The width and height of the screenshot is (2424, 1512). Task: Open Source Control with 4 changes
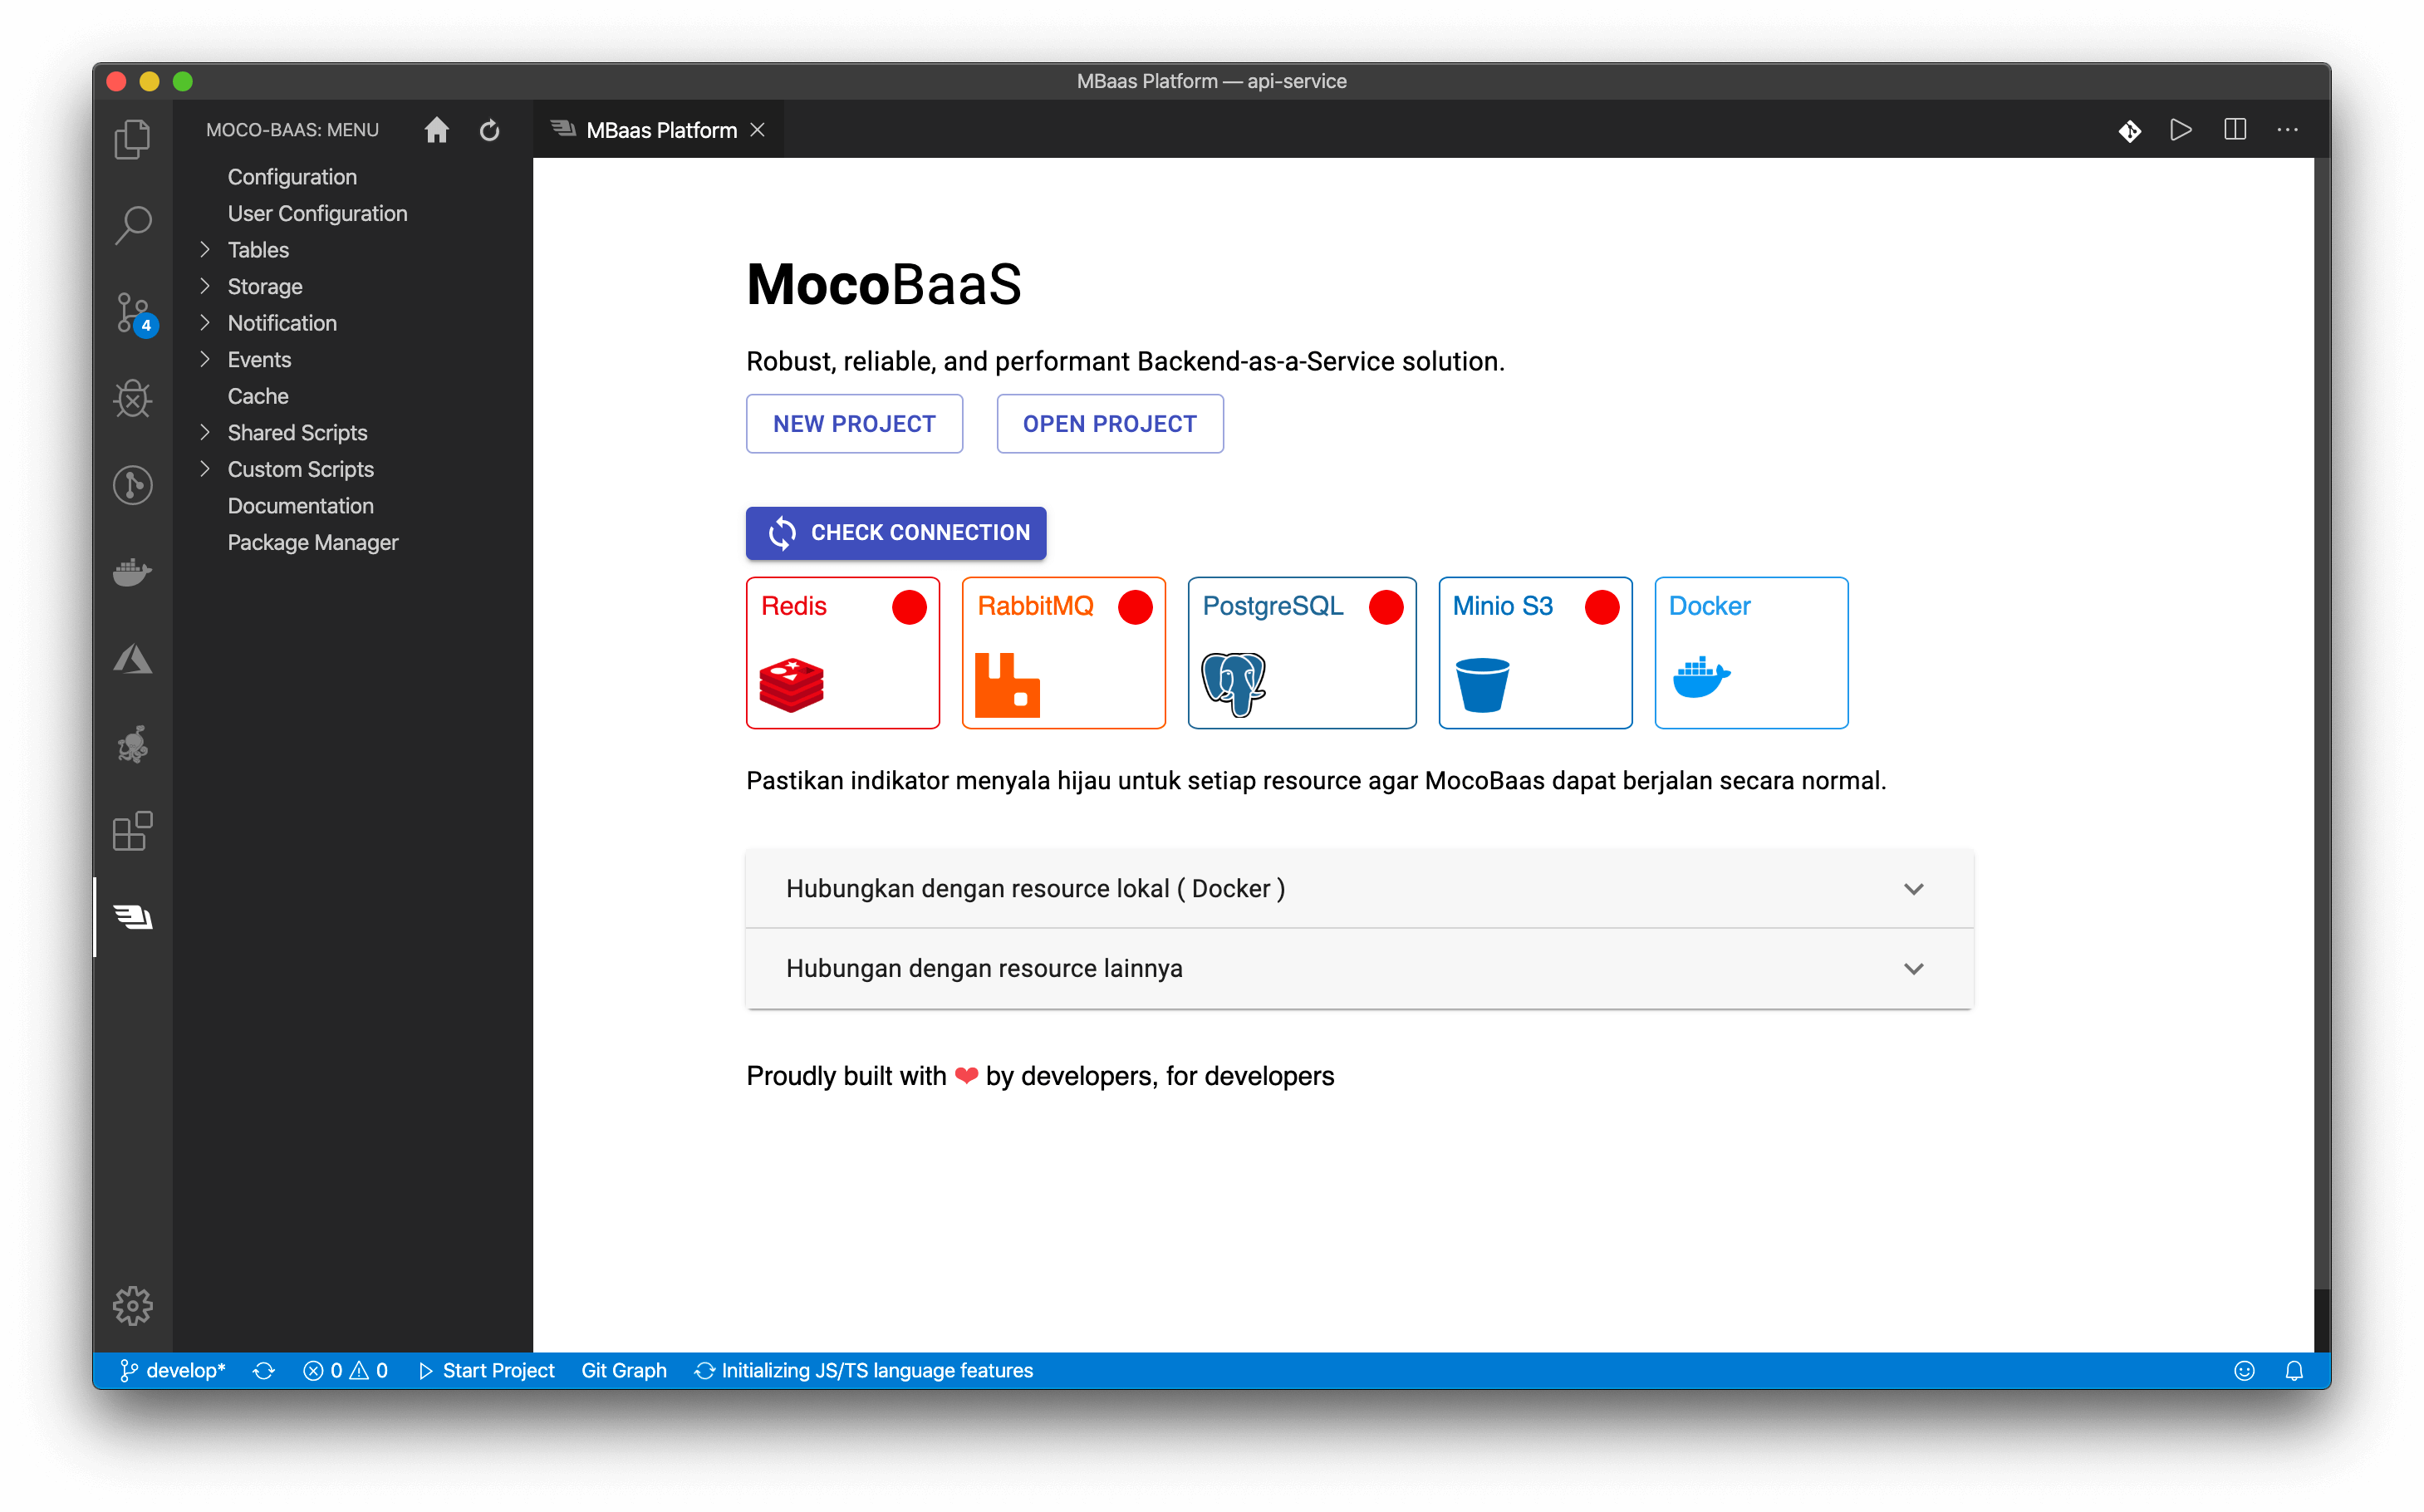pos(132,313)
